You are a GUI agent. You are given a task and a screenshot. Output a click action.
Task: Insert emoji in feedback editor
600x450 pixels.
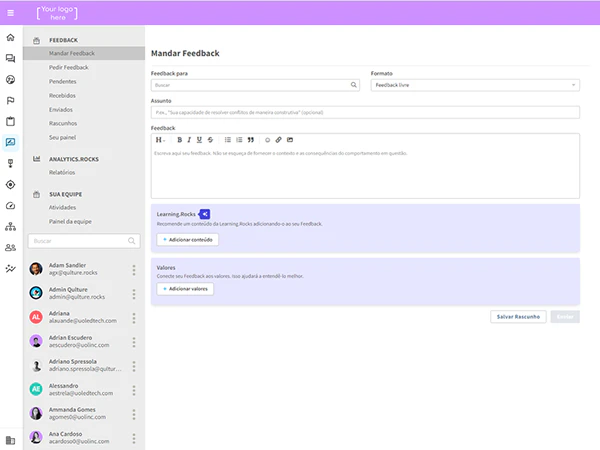click(267, 140)
